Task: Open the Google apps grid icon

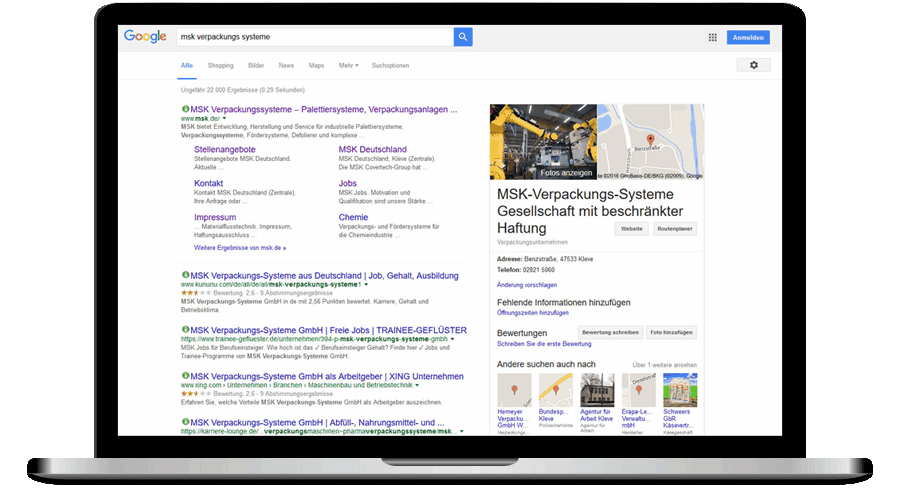Action: coord(712,37)
